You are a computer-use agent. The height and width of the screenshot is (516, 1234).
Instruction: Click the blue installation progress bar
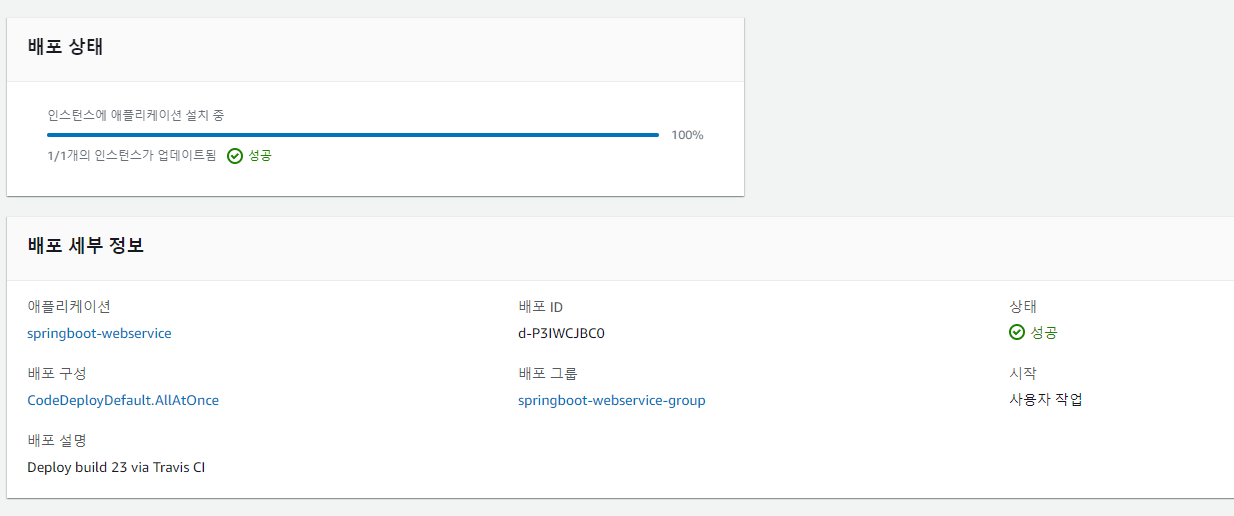point(353,135)
